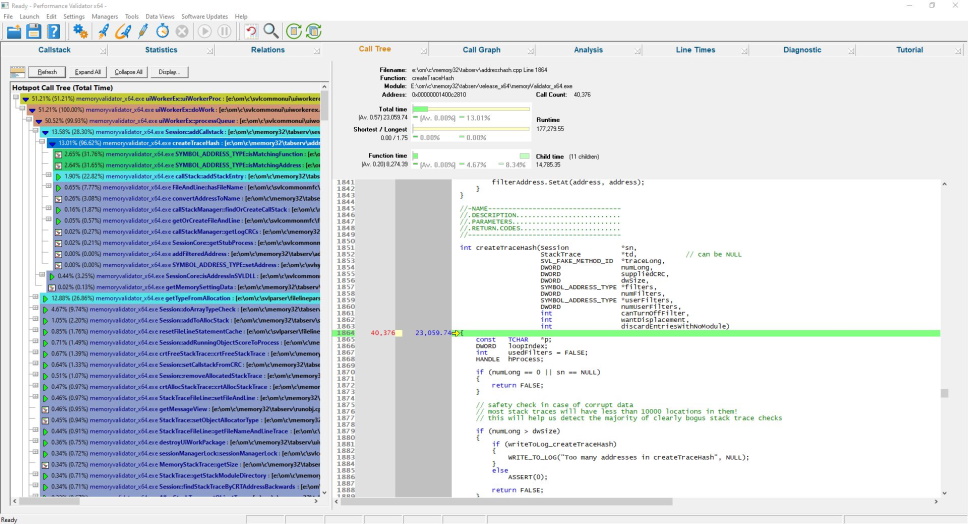The image size is (968, 524).
Task: Expand the getTypeFromAllocation node
Action: click(36, 297)
